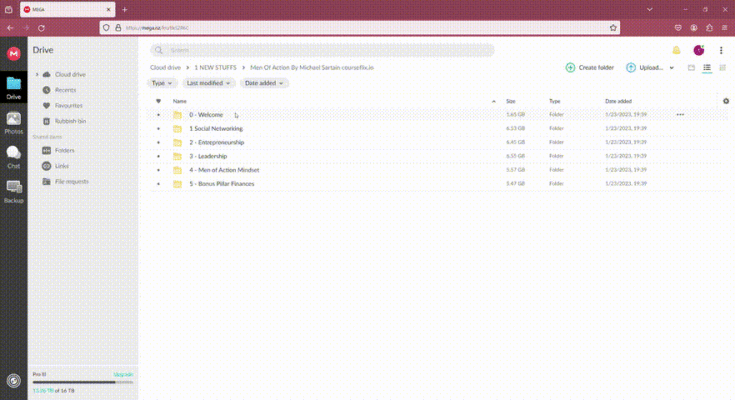Open the notifications bell icon

677,50
